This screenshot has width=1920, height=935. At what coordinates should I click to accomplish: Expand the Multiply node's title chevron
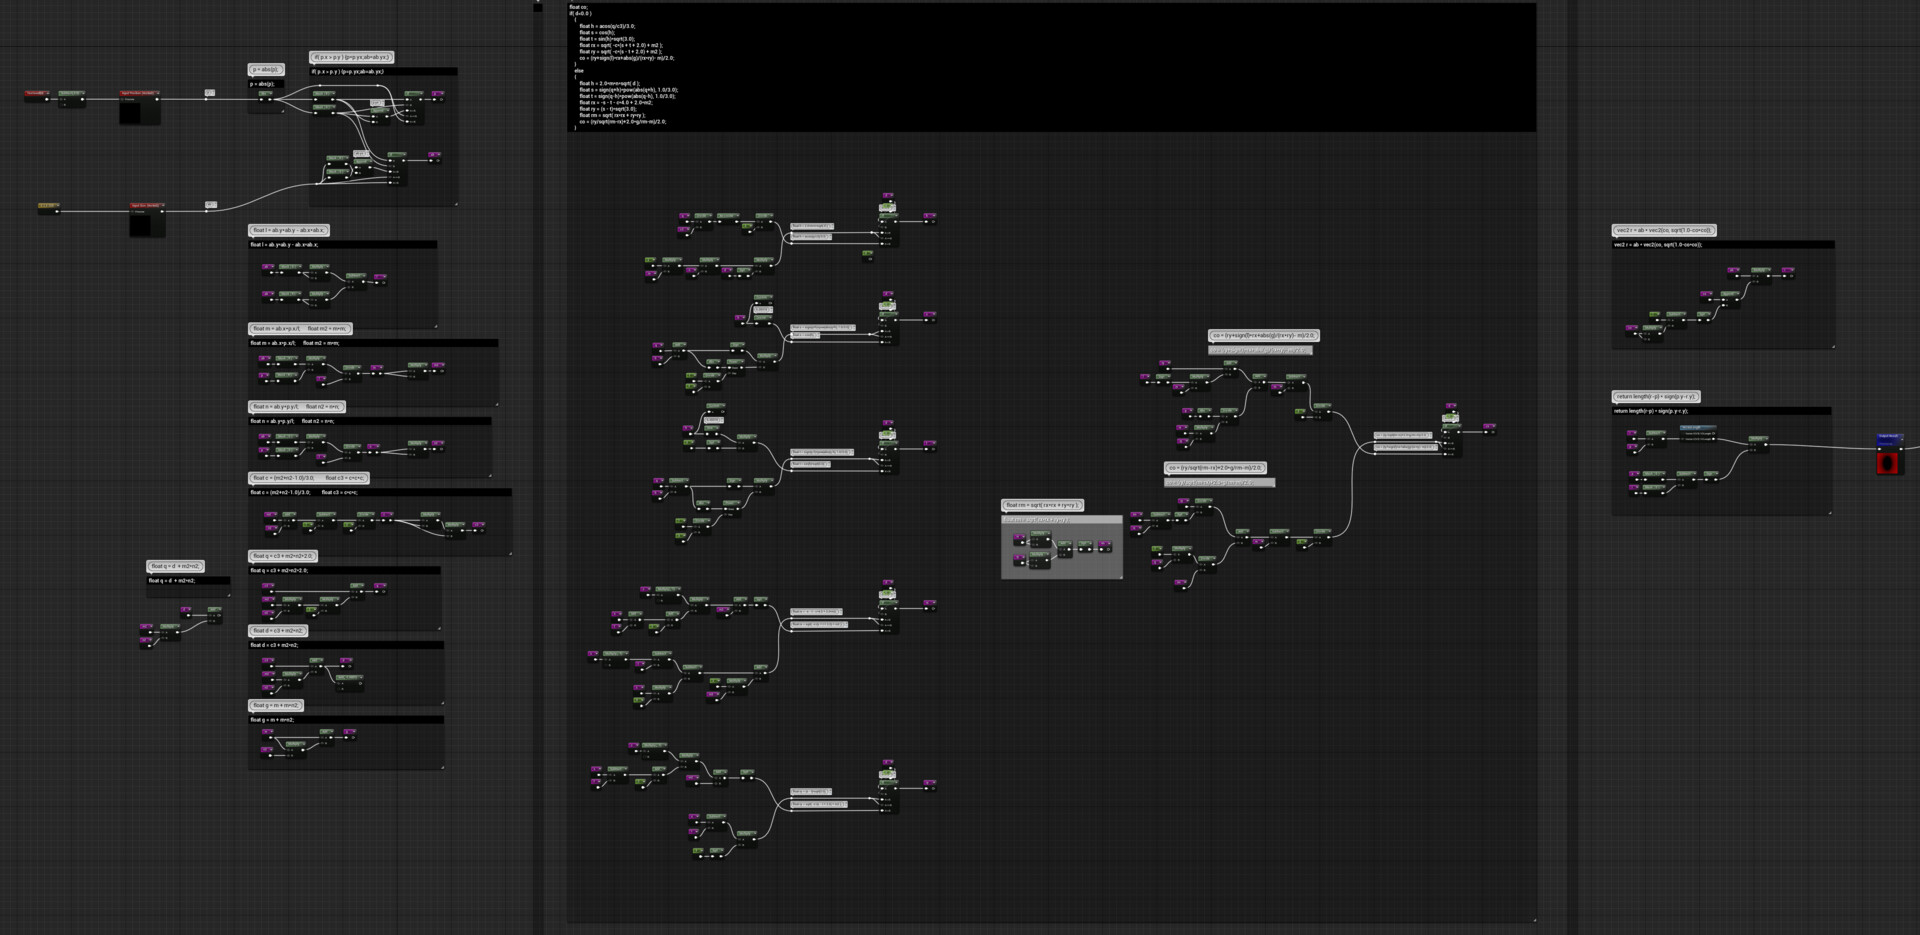pyautogui.click(x=1766, y=438)
